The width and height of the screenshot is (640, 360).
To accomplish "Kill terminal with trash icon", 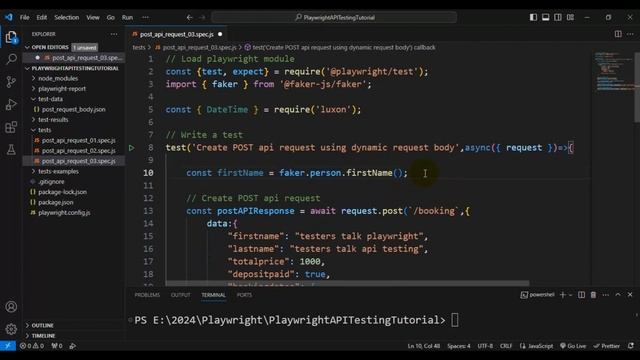I will click(593, 295).
